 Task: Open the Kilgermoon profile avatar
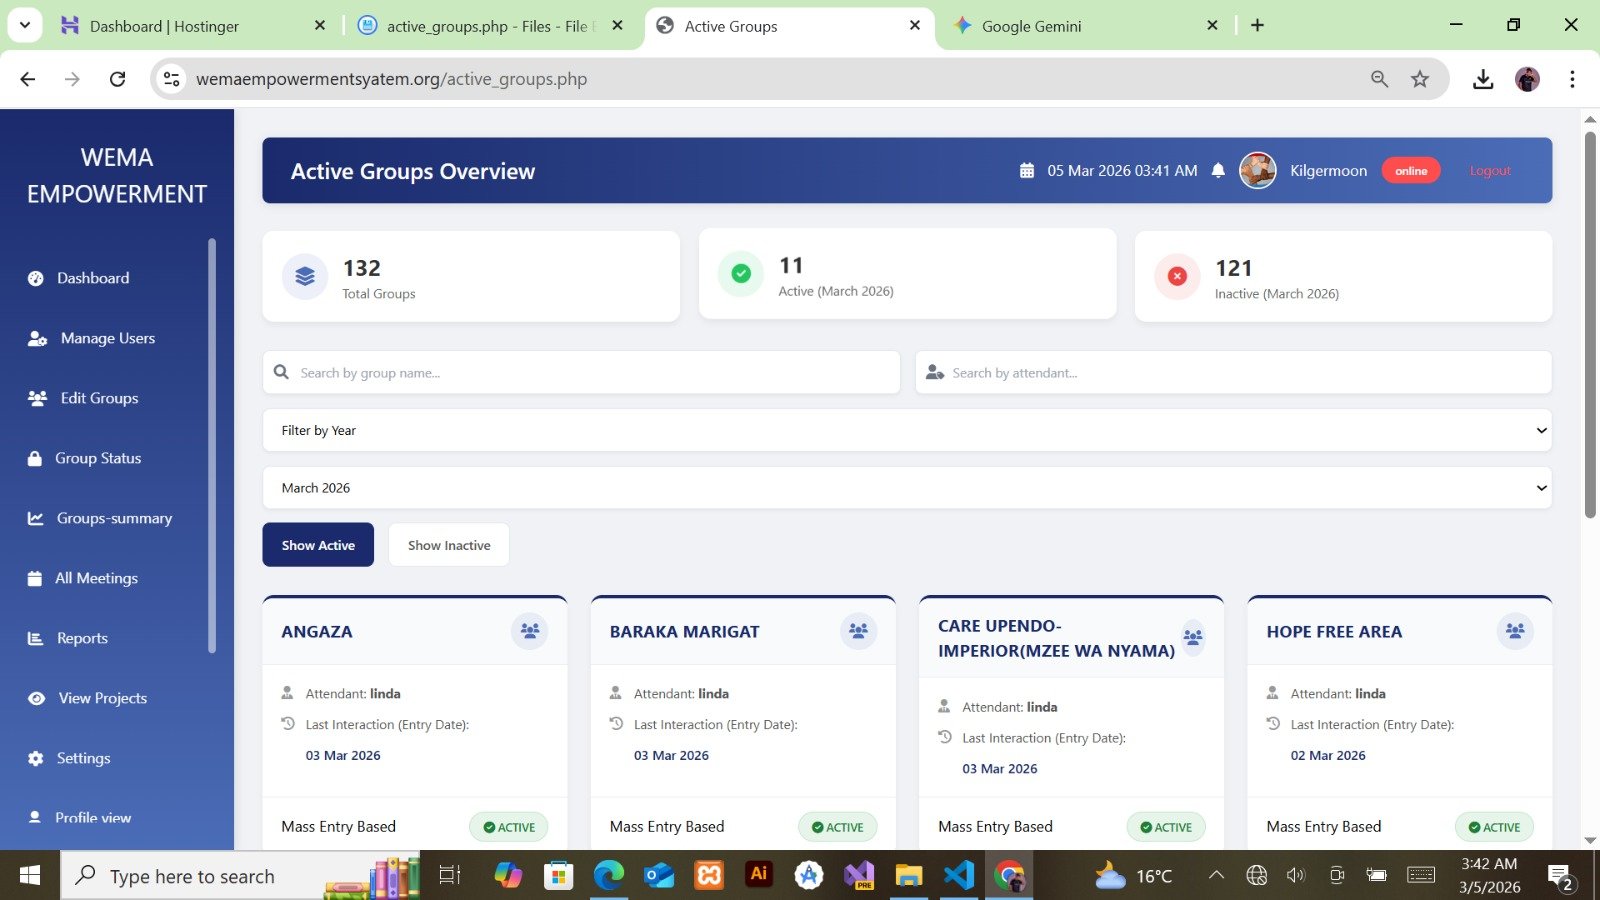(1257, 171)
